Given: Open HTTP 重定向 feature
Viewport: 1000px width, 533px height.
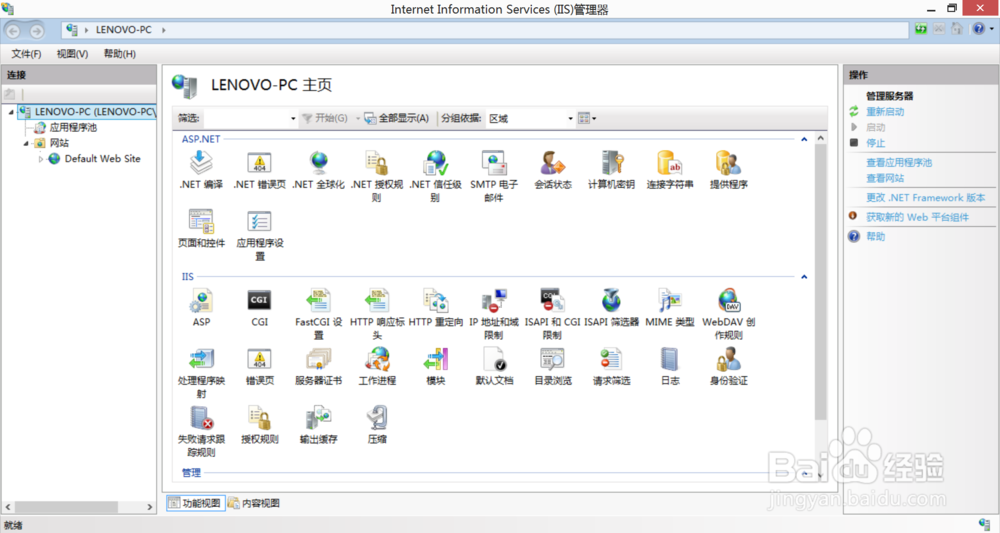Looking at the screenshot, I should [x=436, y=307].
